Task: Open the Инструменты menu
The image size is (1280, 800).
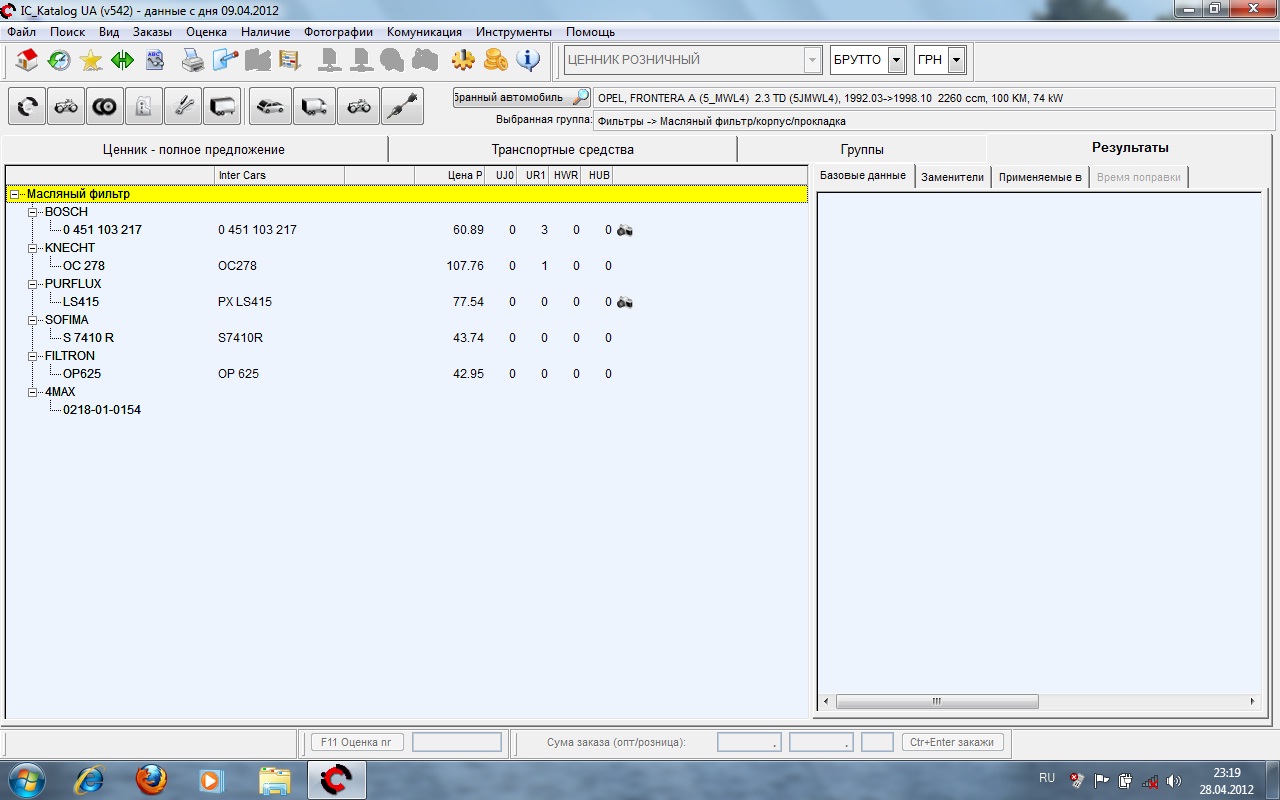Action: (x=513, y=32)
